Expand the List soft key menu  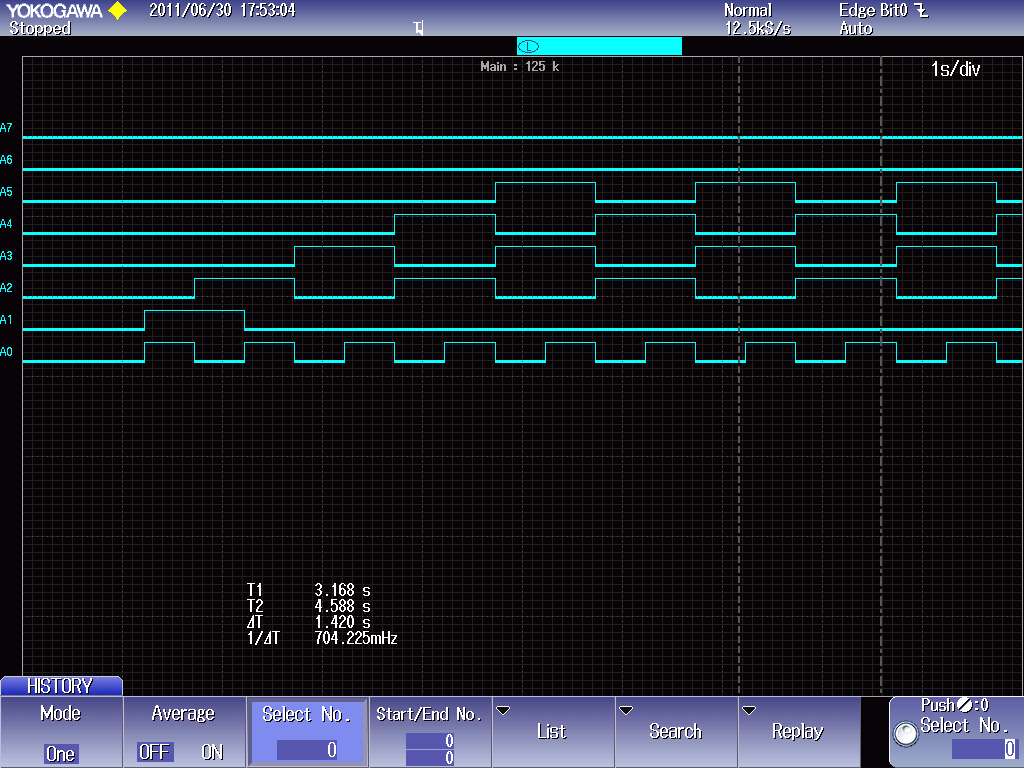pyautogui.click(x=552, y=732)
